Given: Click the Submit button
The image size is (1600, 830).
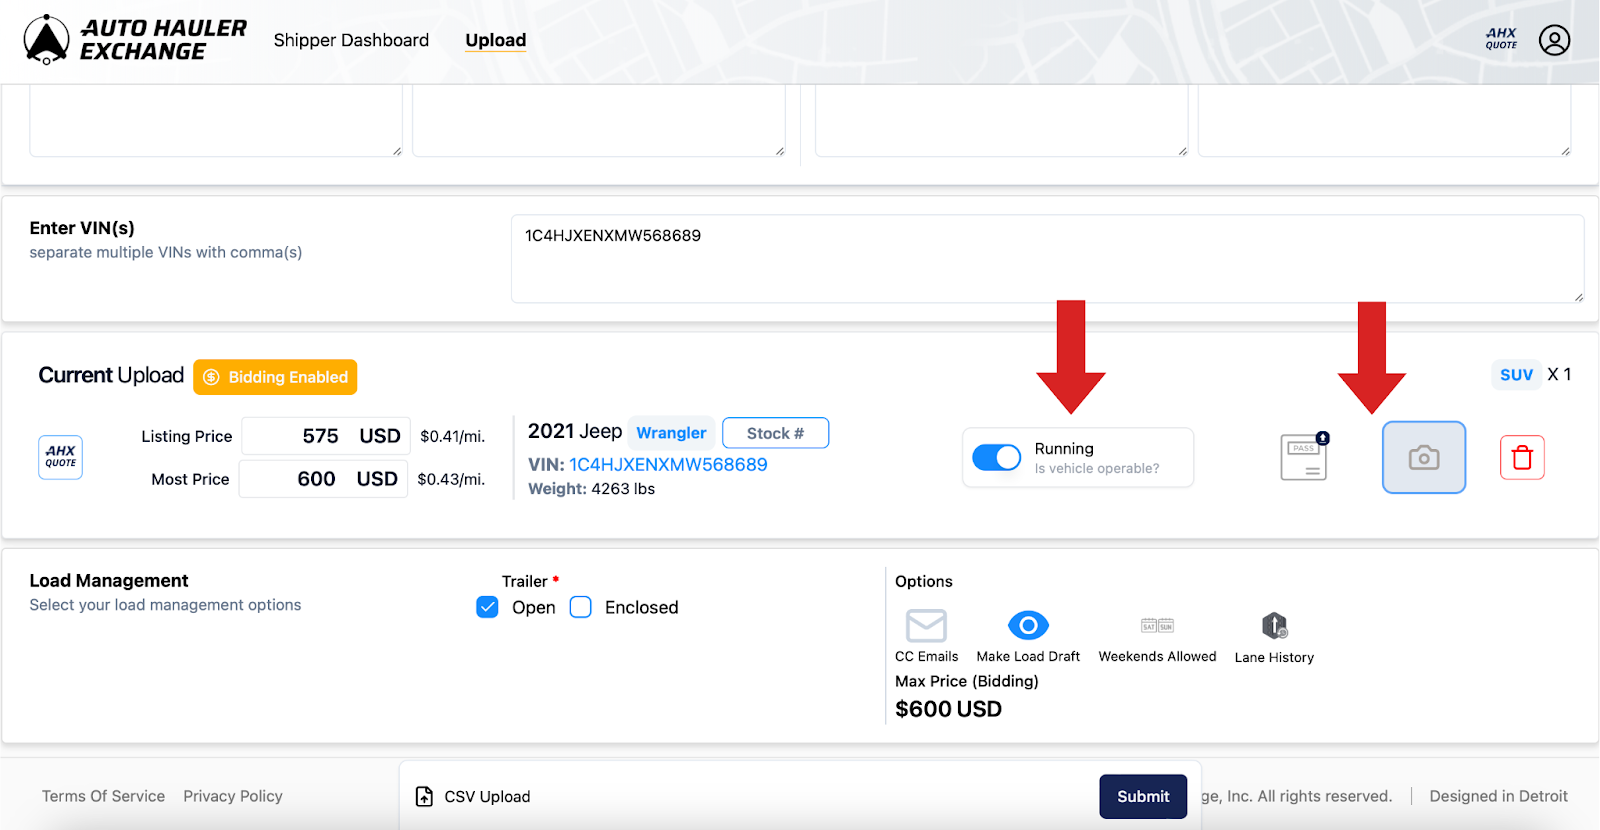Looking at the screenshot, I should pos(1143,796).
